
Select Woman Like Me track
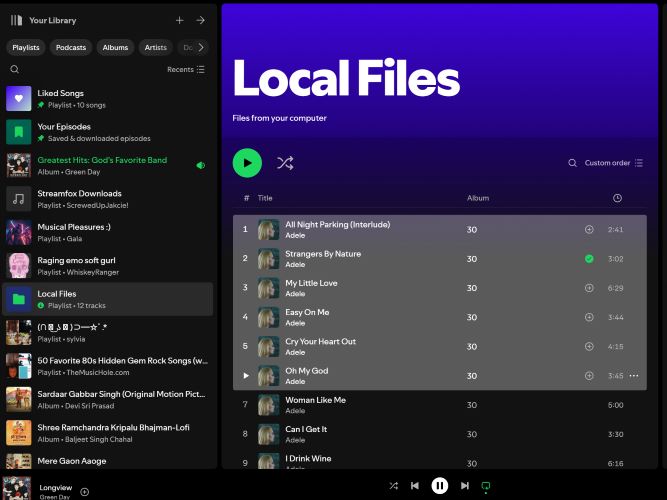(440, 405)
